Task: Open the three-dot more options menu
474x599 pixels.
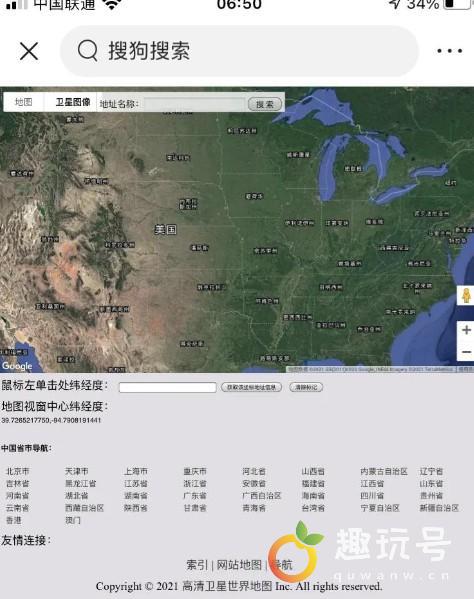Action: 450,51
